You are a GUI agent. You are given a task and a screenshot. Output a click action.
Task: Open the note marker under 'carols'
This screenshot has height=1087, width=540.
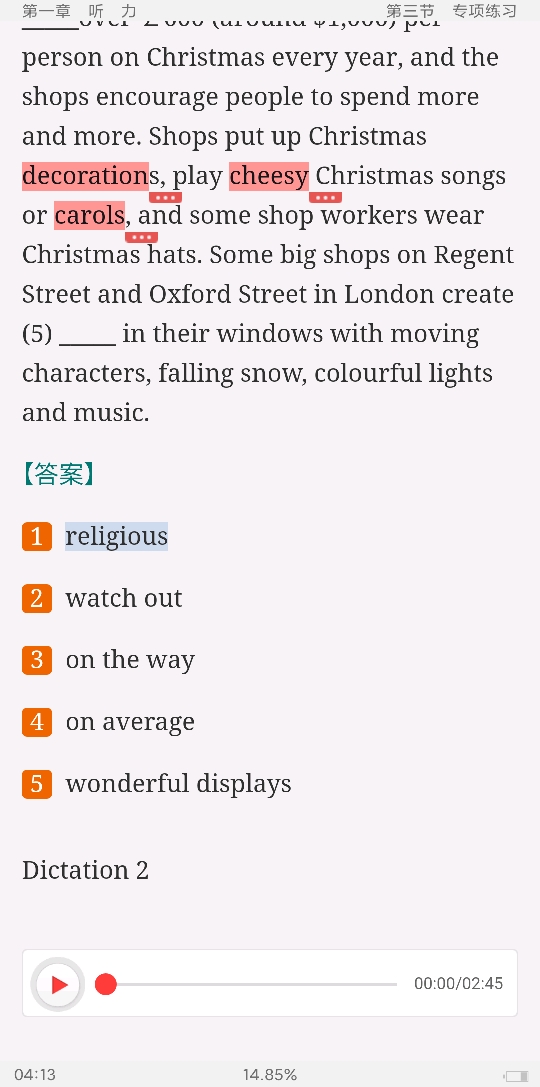141,237
